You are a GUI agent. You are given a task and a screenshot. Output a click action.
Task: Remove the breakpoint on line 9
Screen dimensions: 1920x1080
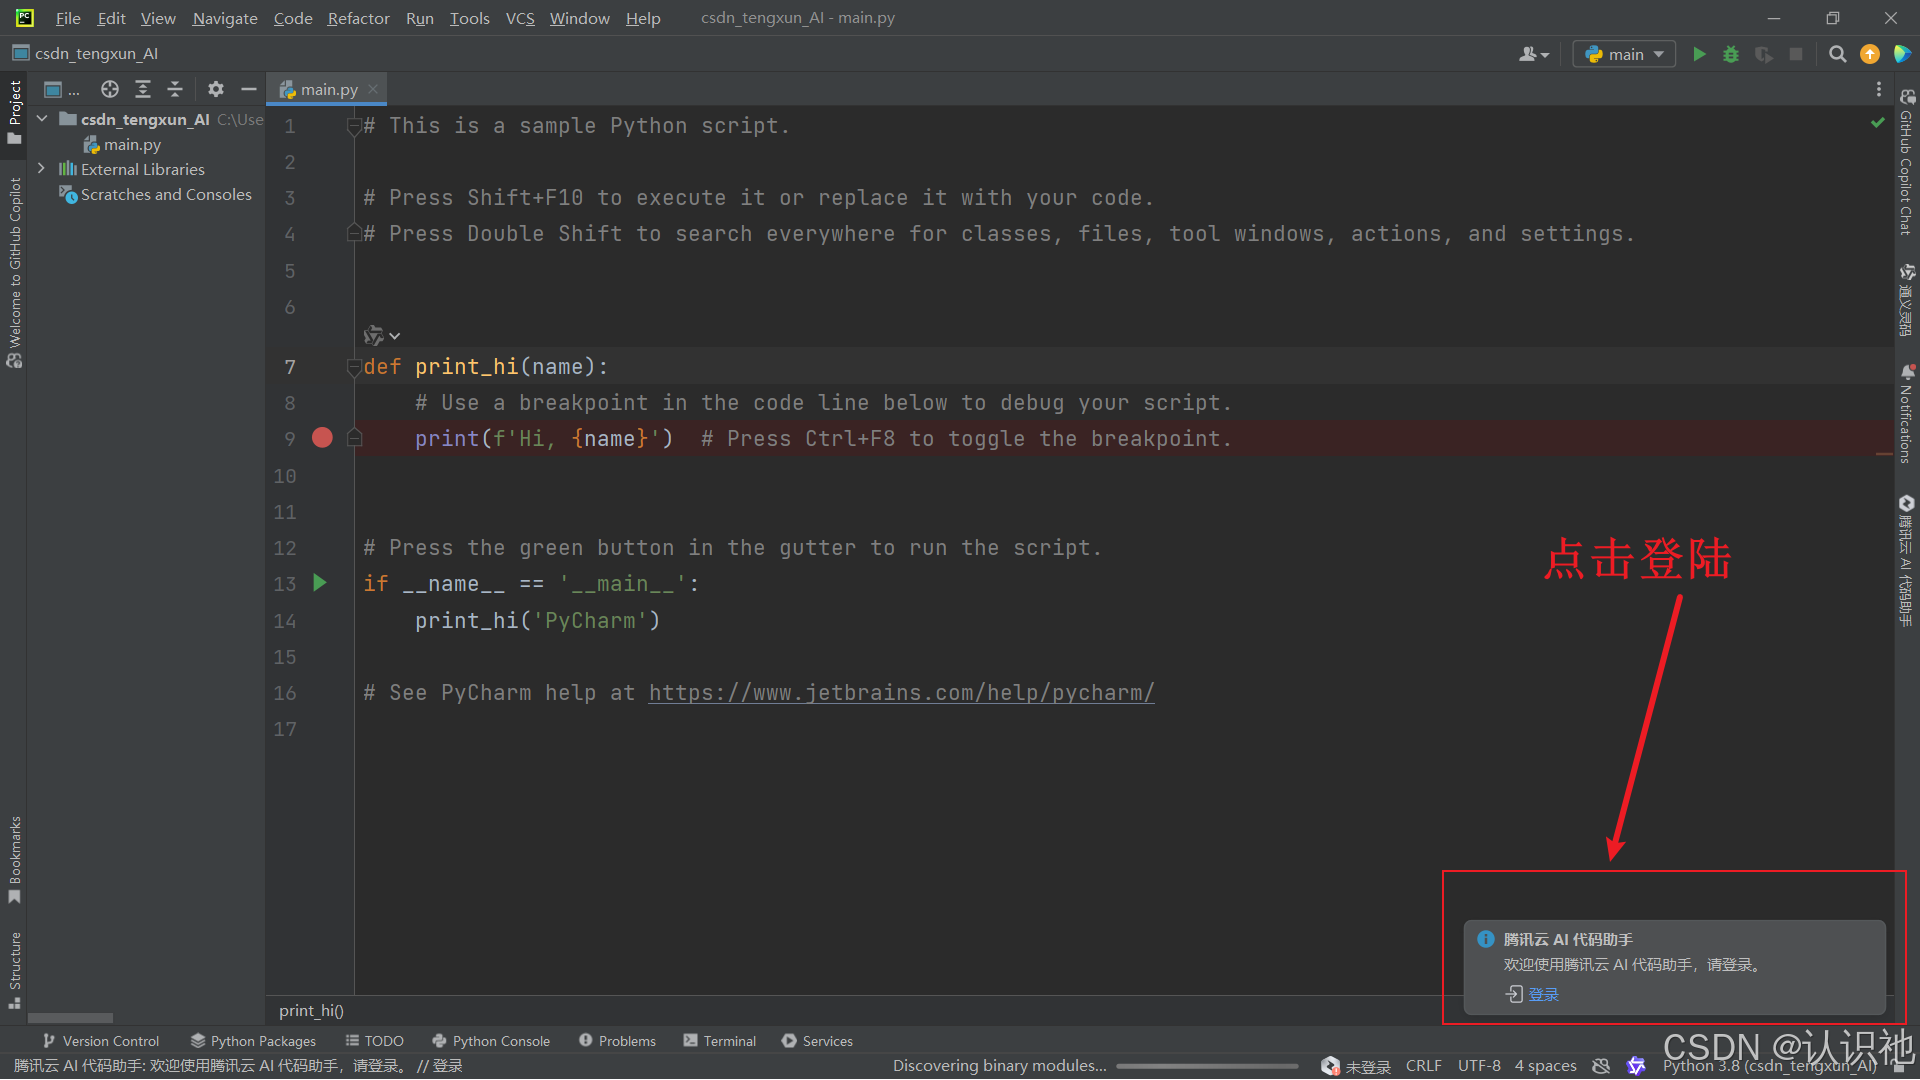pos(322,438)
